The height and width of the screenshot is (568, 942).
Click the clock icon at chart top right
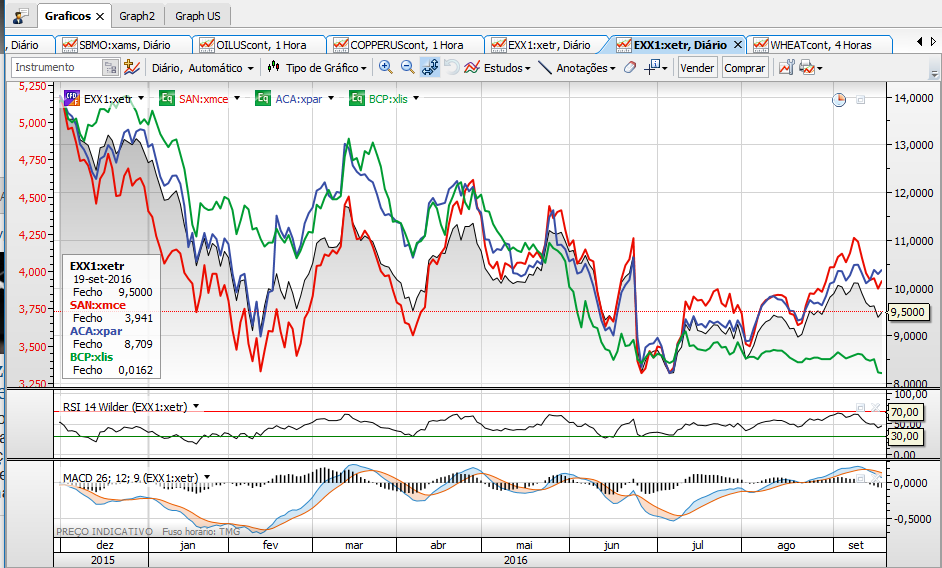(839, 99)
